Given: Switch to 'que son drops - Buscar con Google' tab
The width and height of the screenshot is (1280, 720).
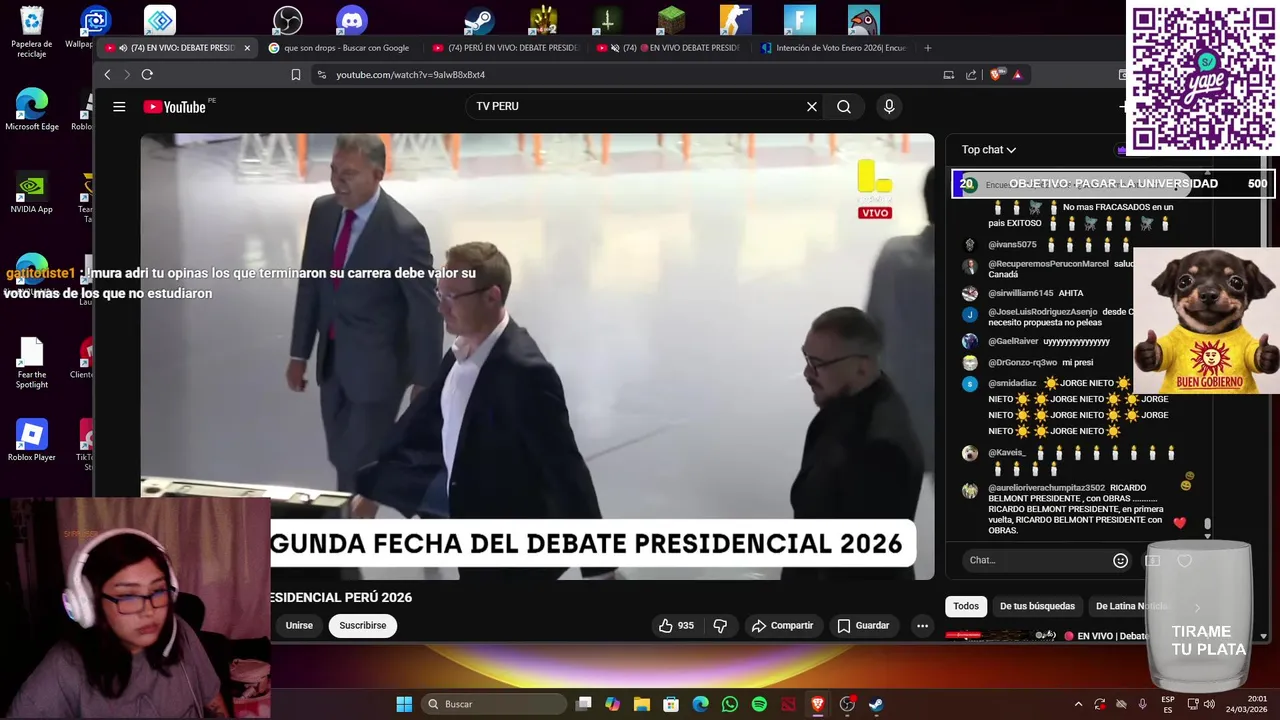Looking at the screenshot, I should coord(339,48).
